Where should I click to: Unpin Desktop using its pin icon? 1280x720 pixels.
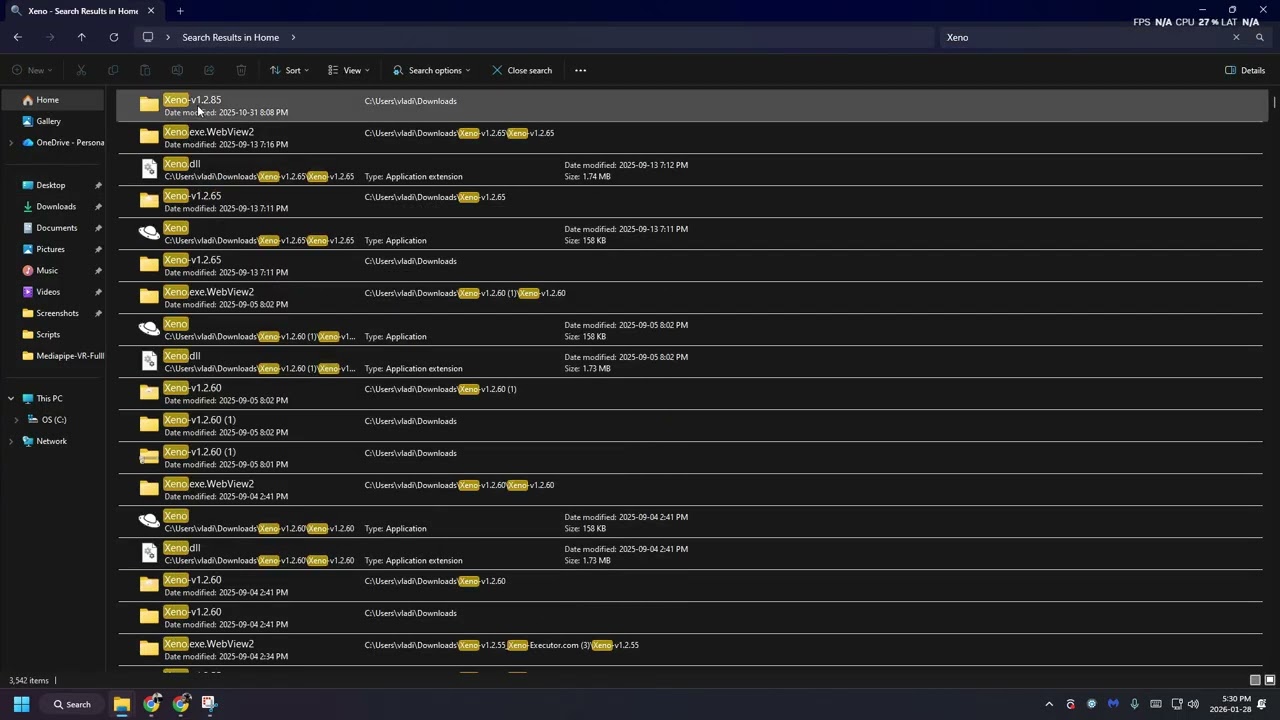tap(98, 185)
